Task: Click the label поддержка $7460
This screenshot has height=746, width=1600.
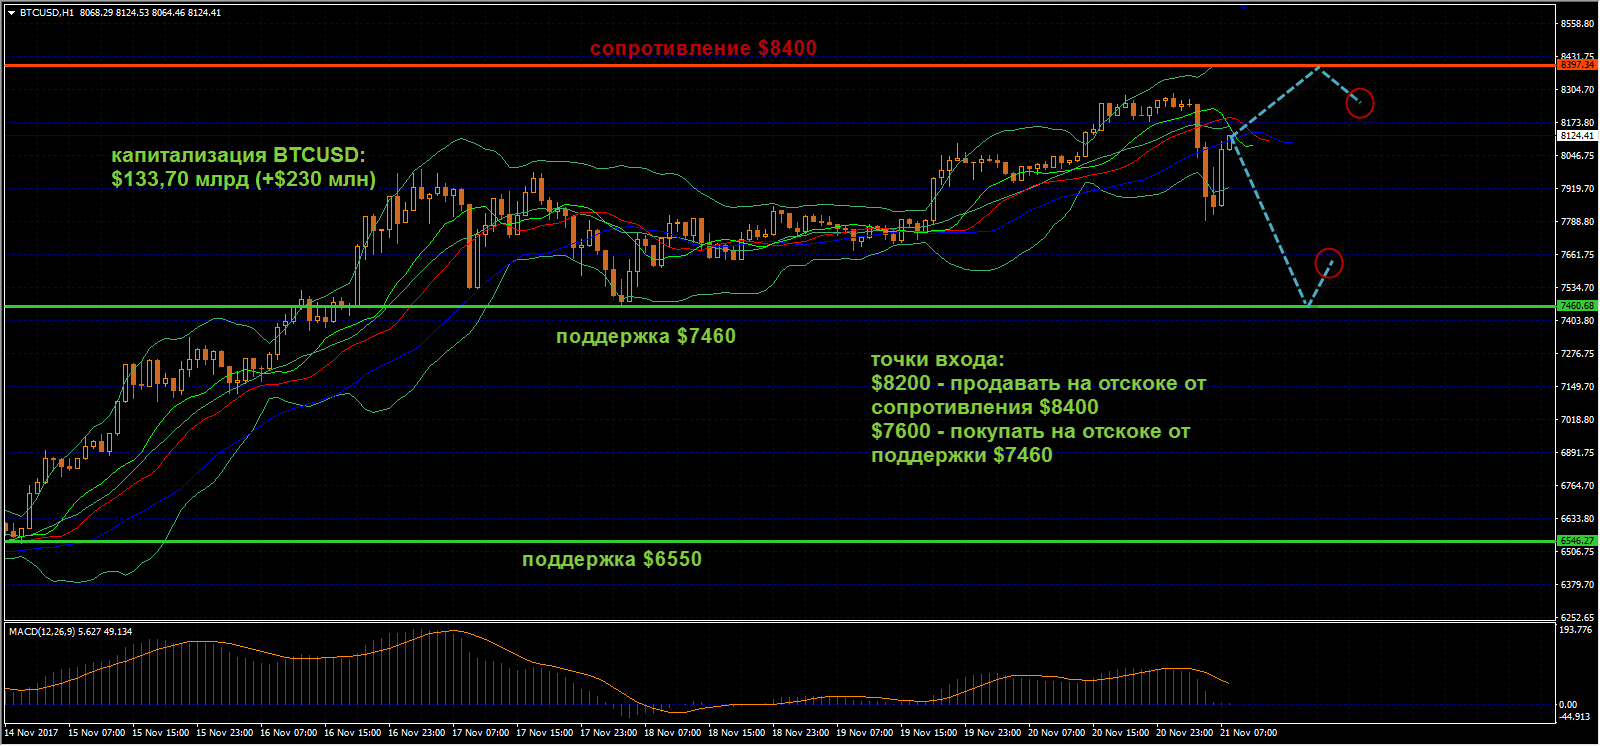Action: pyautogui.click(x=646, y=336)
